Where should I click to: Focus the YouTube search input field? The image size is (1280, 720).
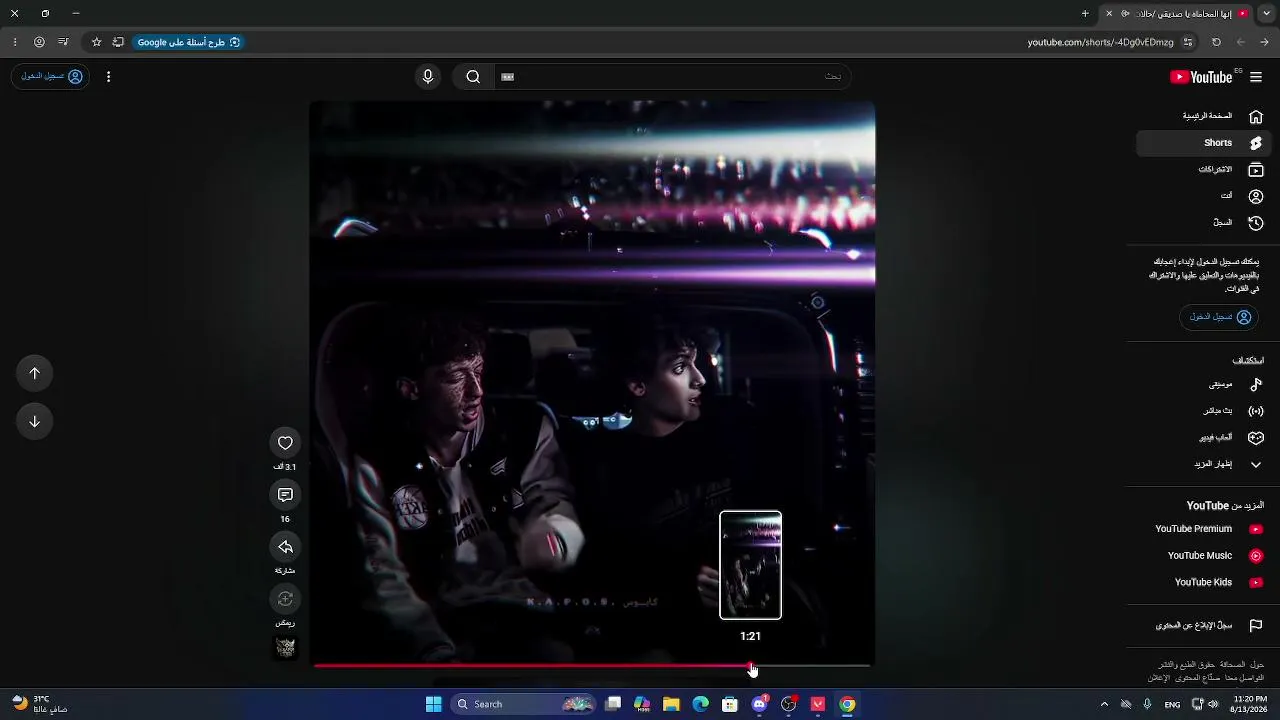[x=672, y=77]
